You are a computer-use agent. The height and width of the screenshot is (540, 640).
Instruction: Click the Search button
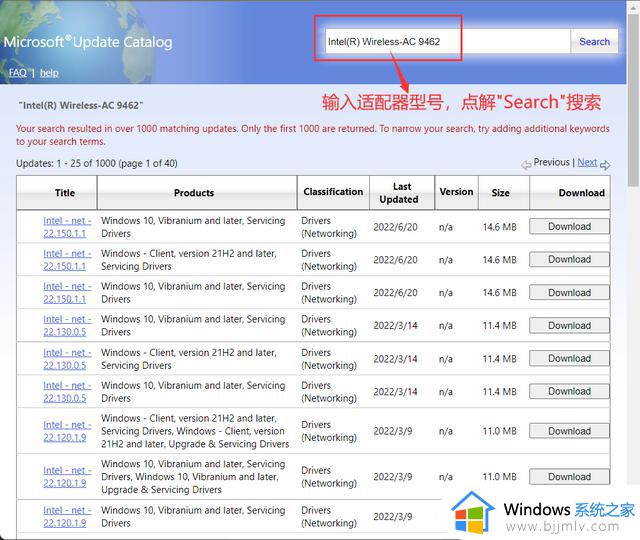tap(594, 41)
